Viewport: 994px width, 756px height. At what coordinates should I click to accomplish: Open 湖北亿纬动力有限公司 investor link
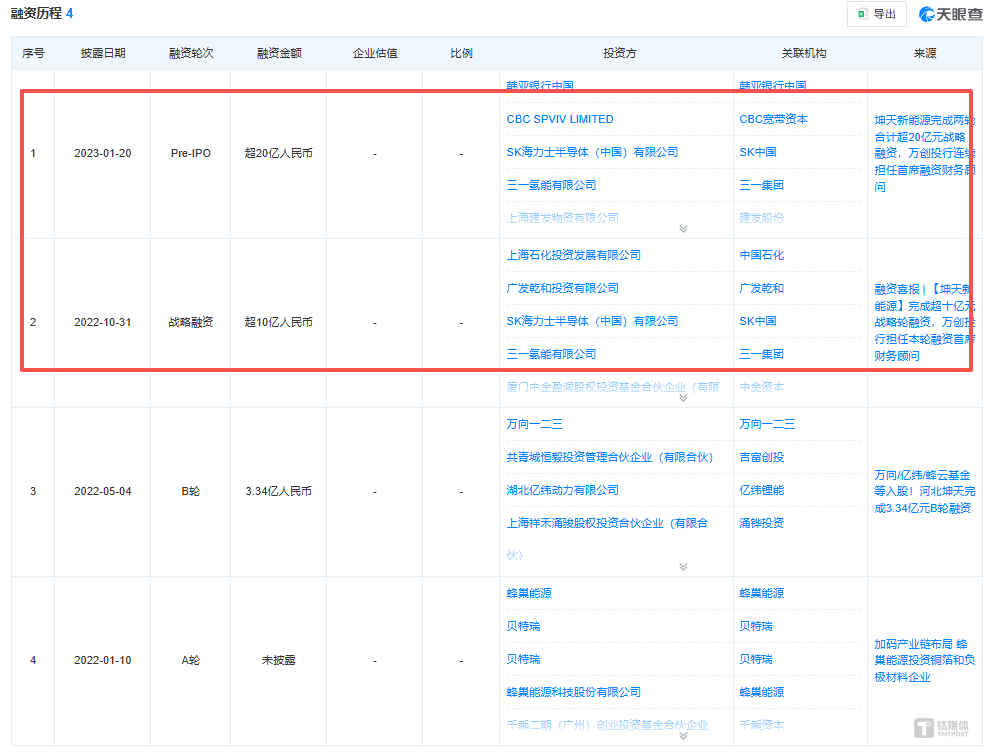pos(562,490)
